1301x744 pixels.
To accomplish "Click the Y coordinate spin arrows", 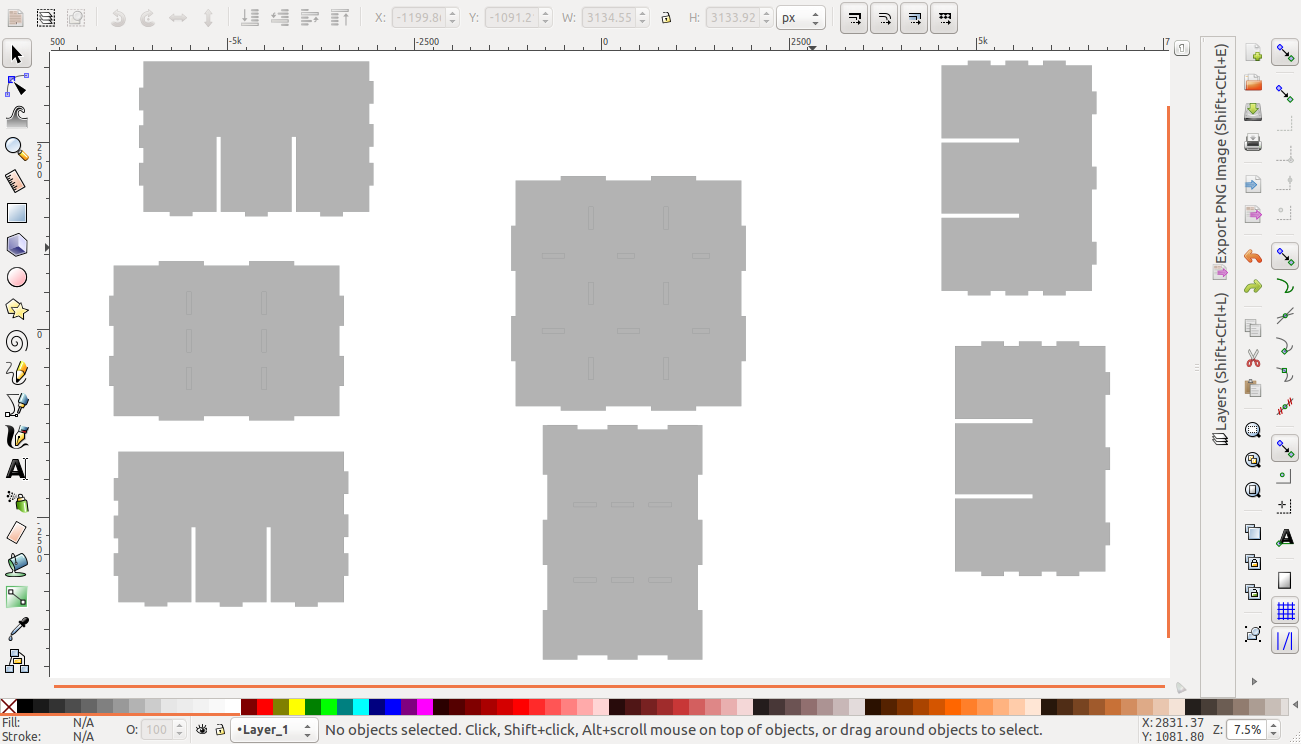I will [x=546, y=18].
